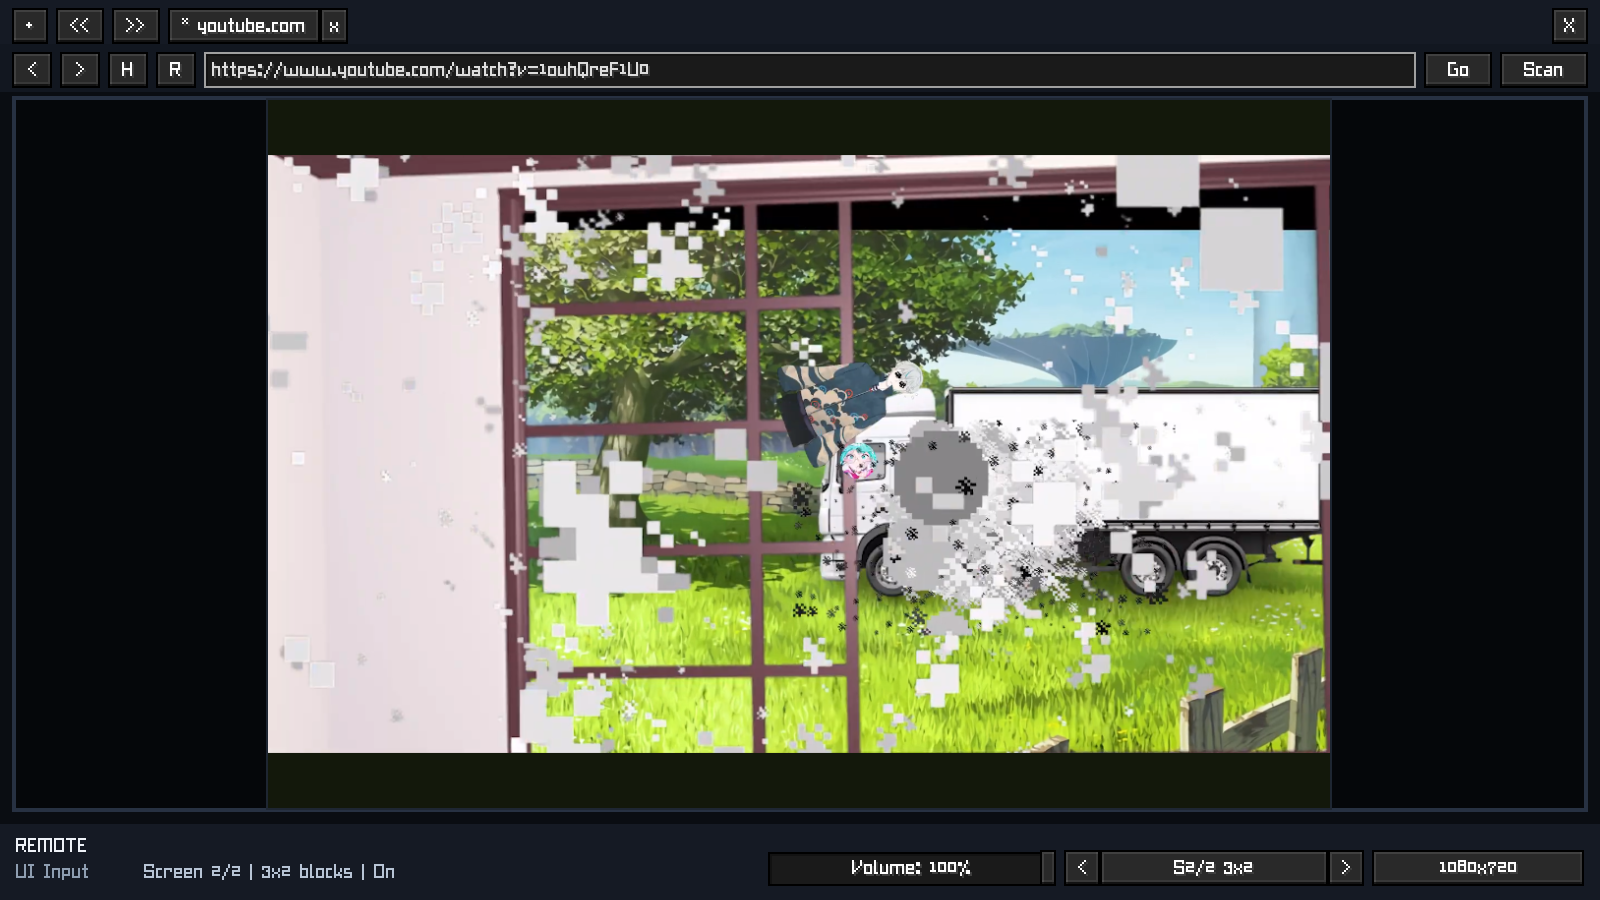Image resolution: width=1600 pixels, height=900 pixels.
Task: Switch to previous screen with left chevron
Action: coord(1081,867)
